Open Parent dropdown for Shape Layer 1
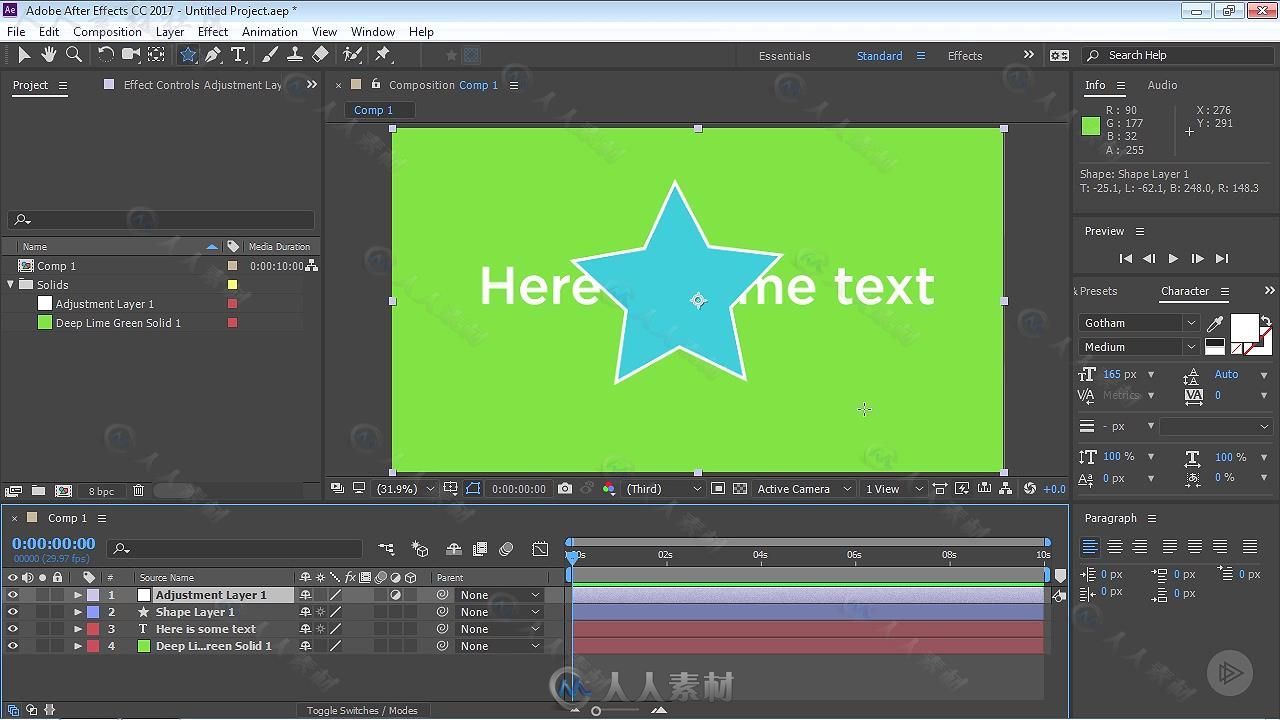Screen dimensions: 1280x720 (499, 612)
